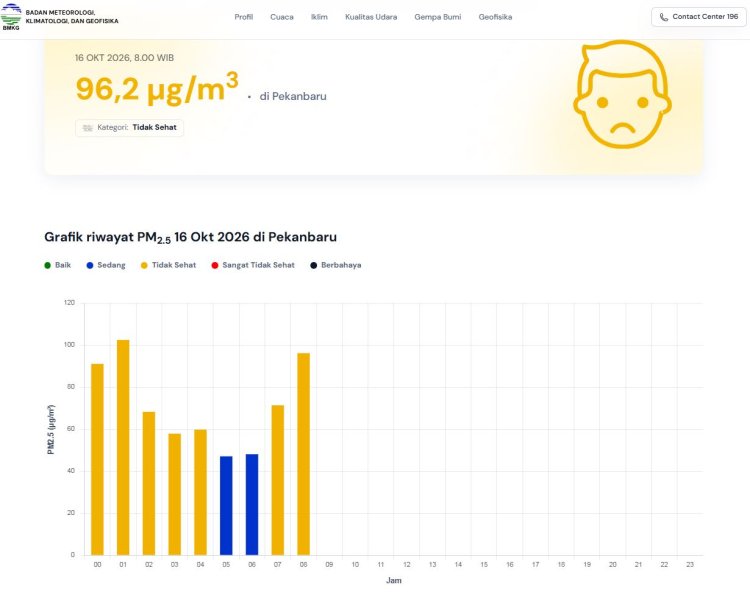Click the 100 y-axis tick label
The width and height of the screenshot is (750, 593).
(69, 345)
